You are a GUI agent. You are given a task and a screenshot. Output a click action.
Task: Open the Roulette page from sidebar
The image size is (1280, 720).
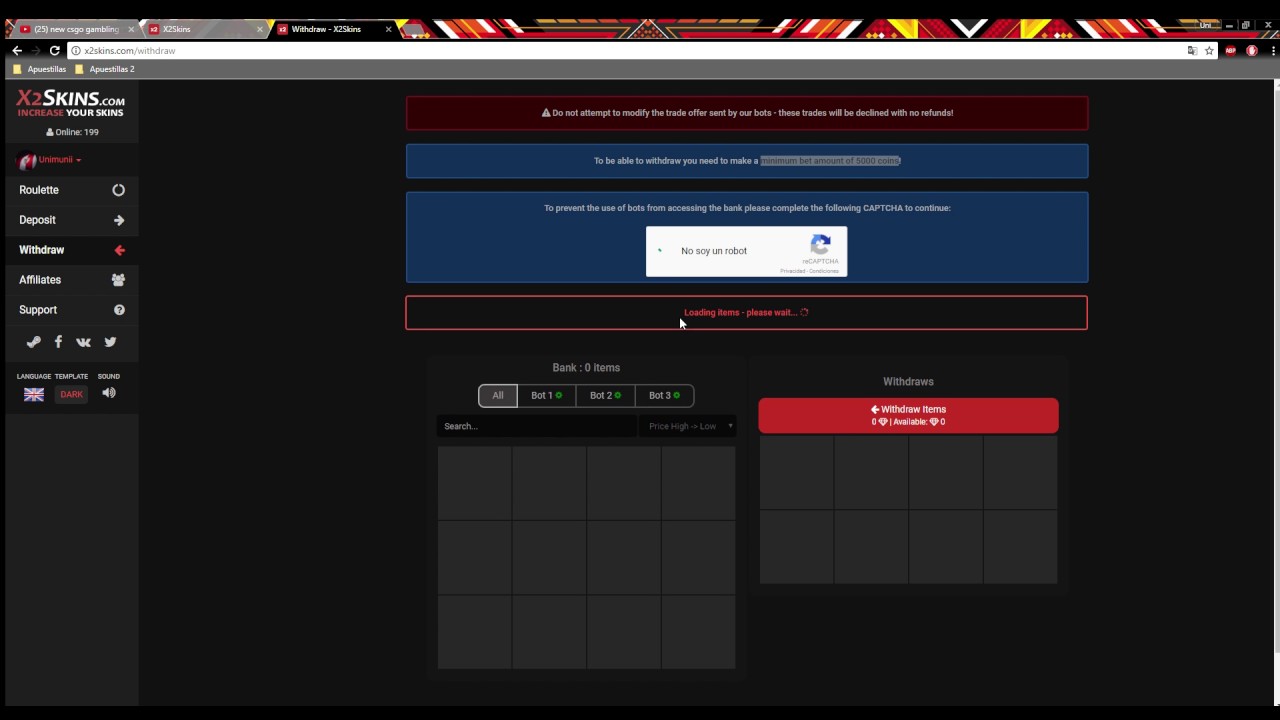tap(72, 190)
